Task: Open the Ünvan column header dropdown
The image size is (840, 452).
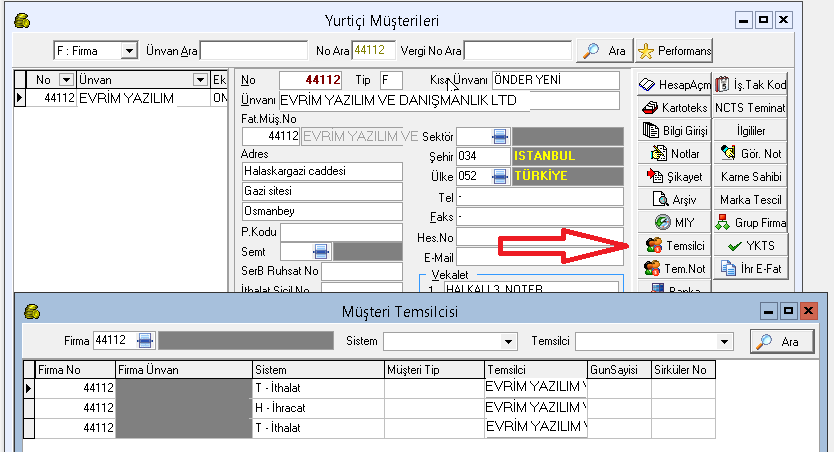Action: (x=200, y=80)
